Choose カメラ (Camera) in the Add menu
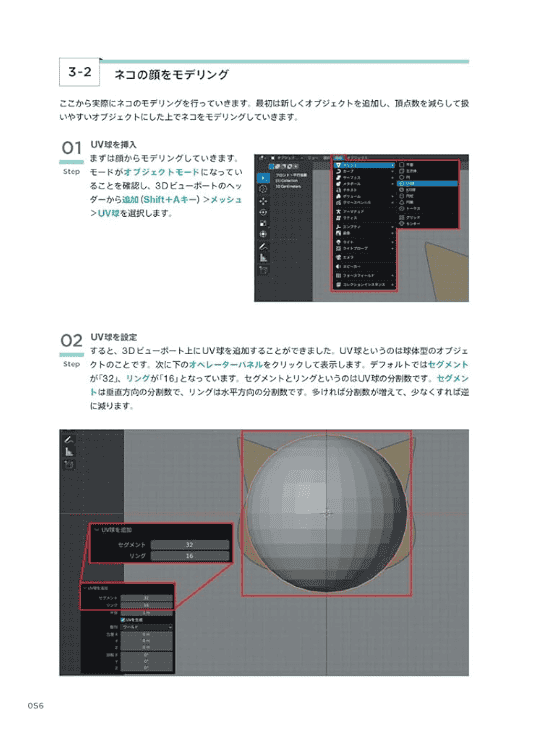The width and height of the screenshot is (534, 738). [x=364, y=257]
